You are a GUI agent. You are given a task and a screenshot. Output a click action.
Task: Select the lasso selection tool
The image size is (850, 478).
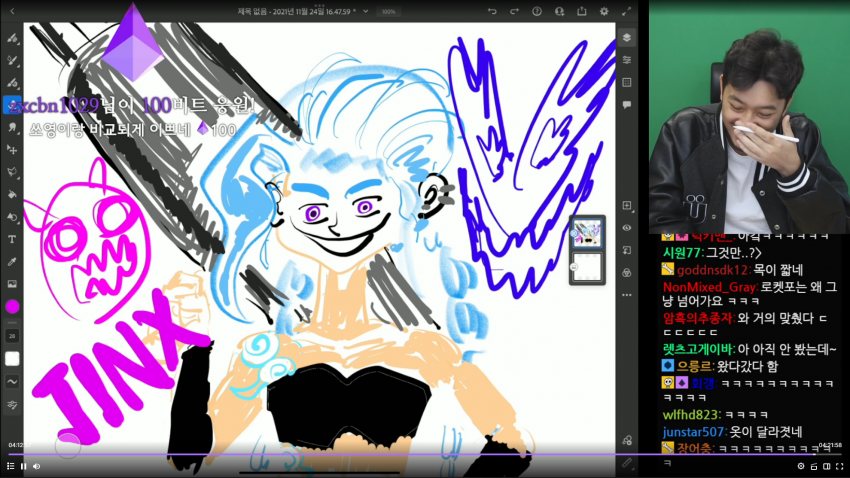tap(12, 172)
